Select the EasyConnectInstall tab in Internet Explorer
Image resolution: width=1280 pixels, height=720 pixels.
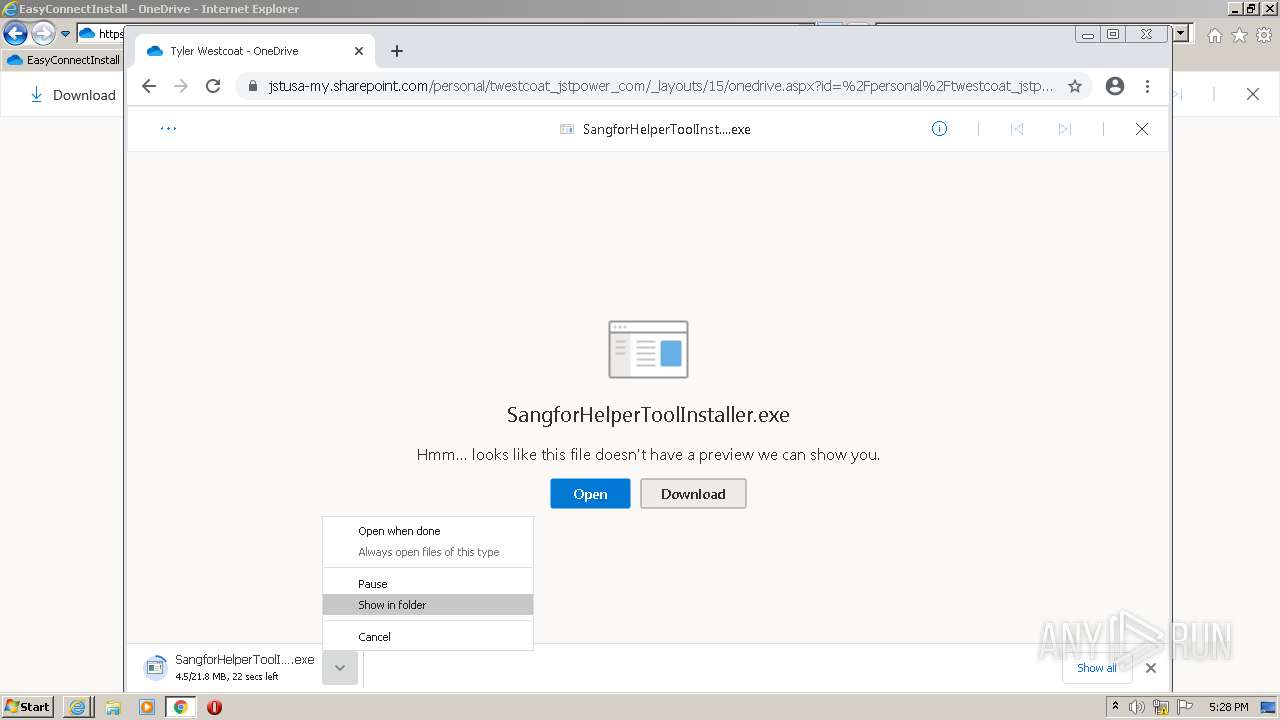[x=64, y=60]
